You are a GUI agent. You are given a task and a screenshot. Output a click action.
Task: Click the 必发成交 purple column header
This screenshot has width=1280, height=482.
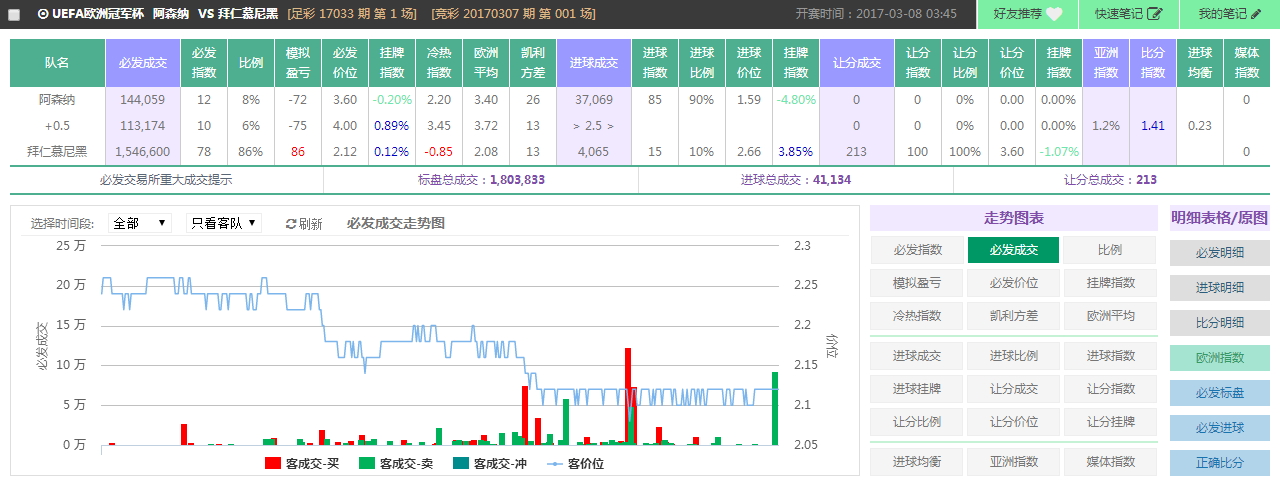point(143,63)
